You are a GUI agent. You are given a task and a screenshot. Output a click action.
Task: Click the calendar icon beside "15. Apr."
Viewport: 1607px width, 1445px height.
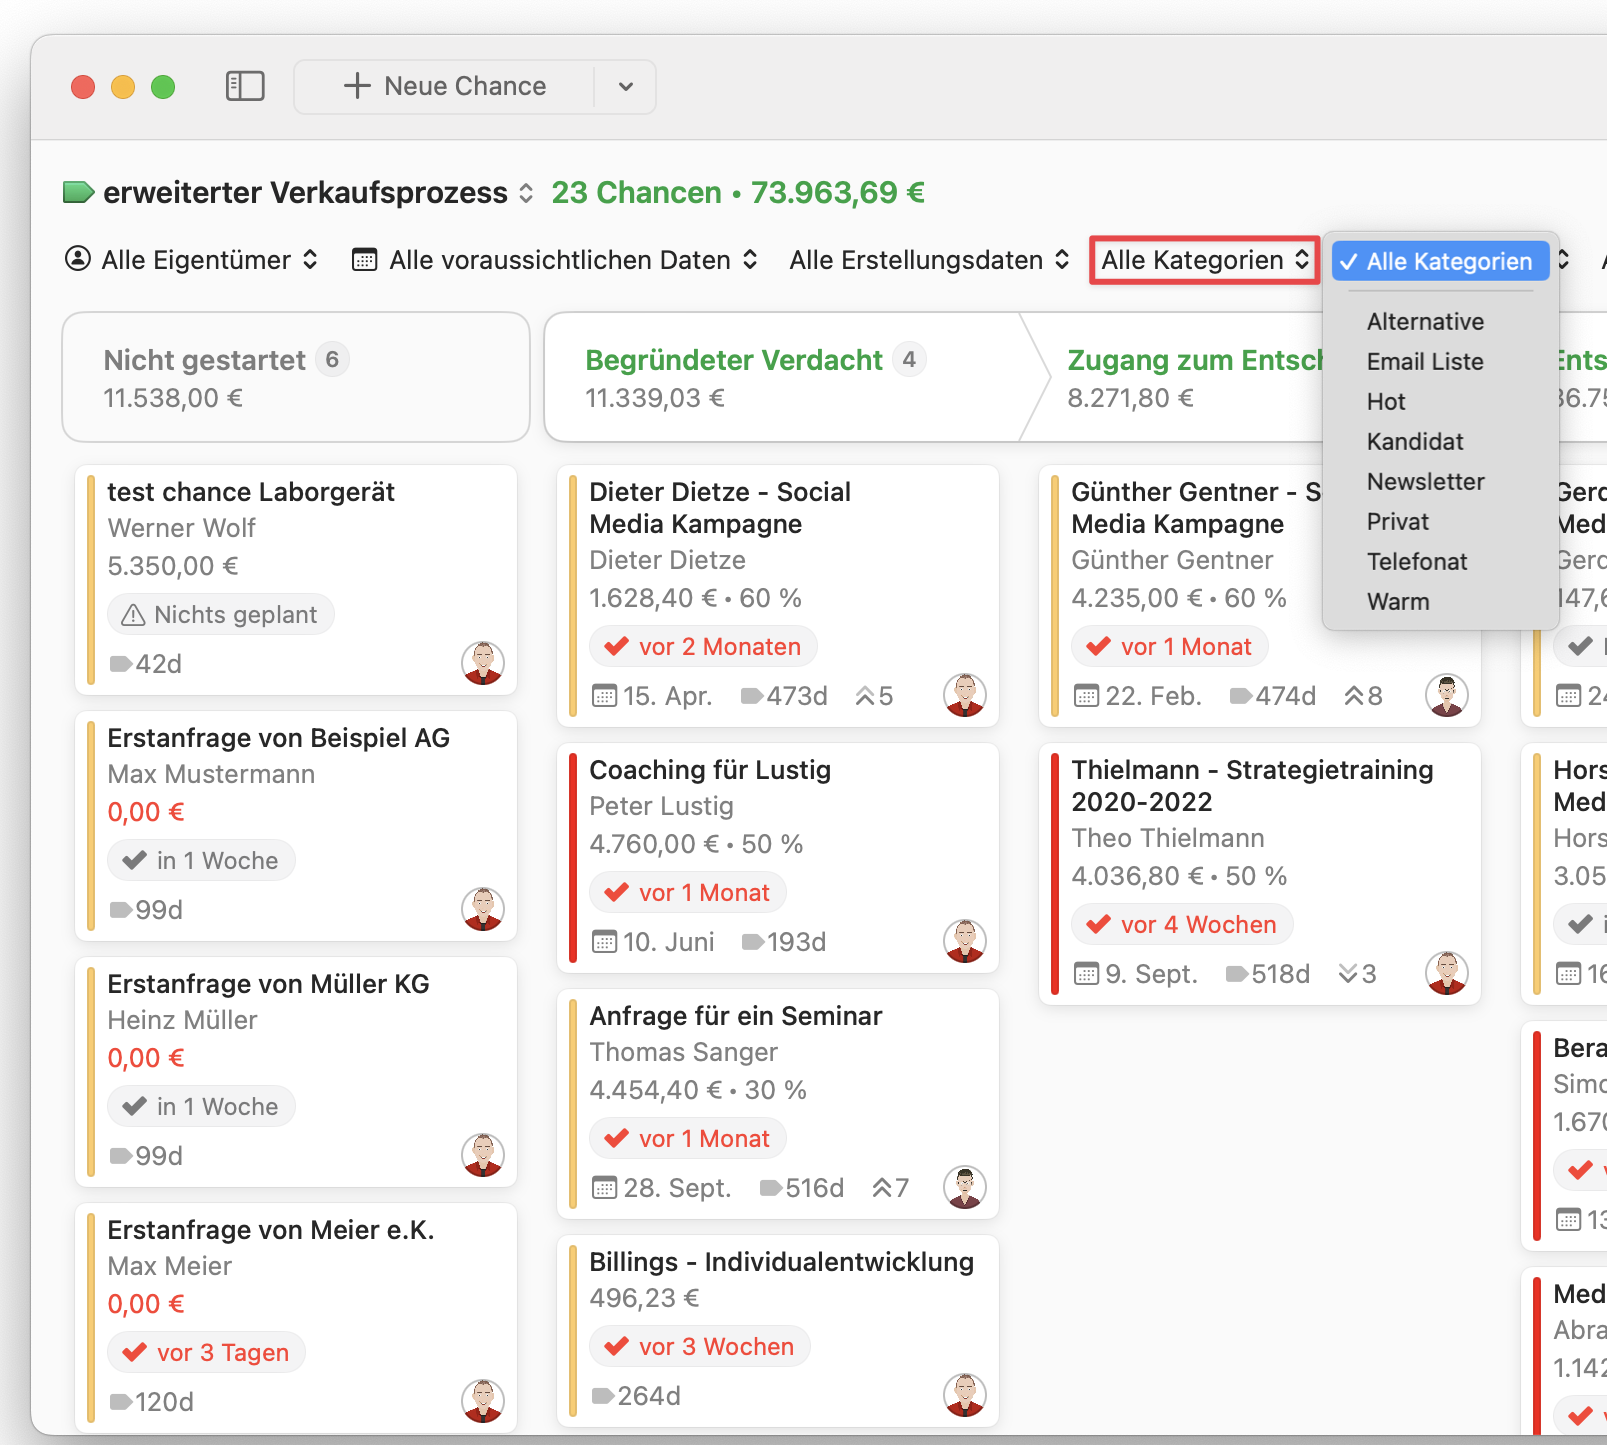click(608, 696)
